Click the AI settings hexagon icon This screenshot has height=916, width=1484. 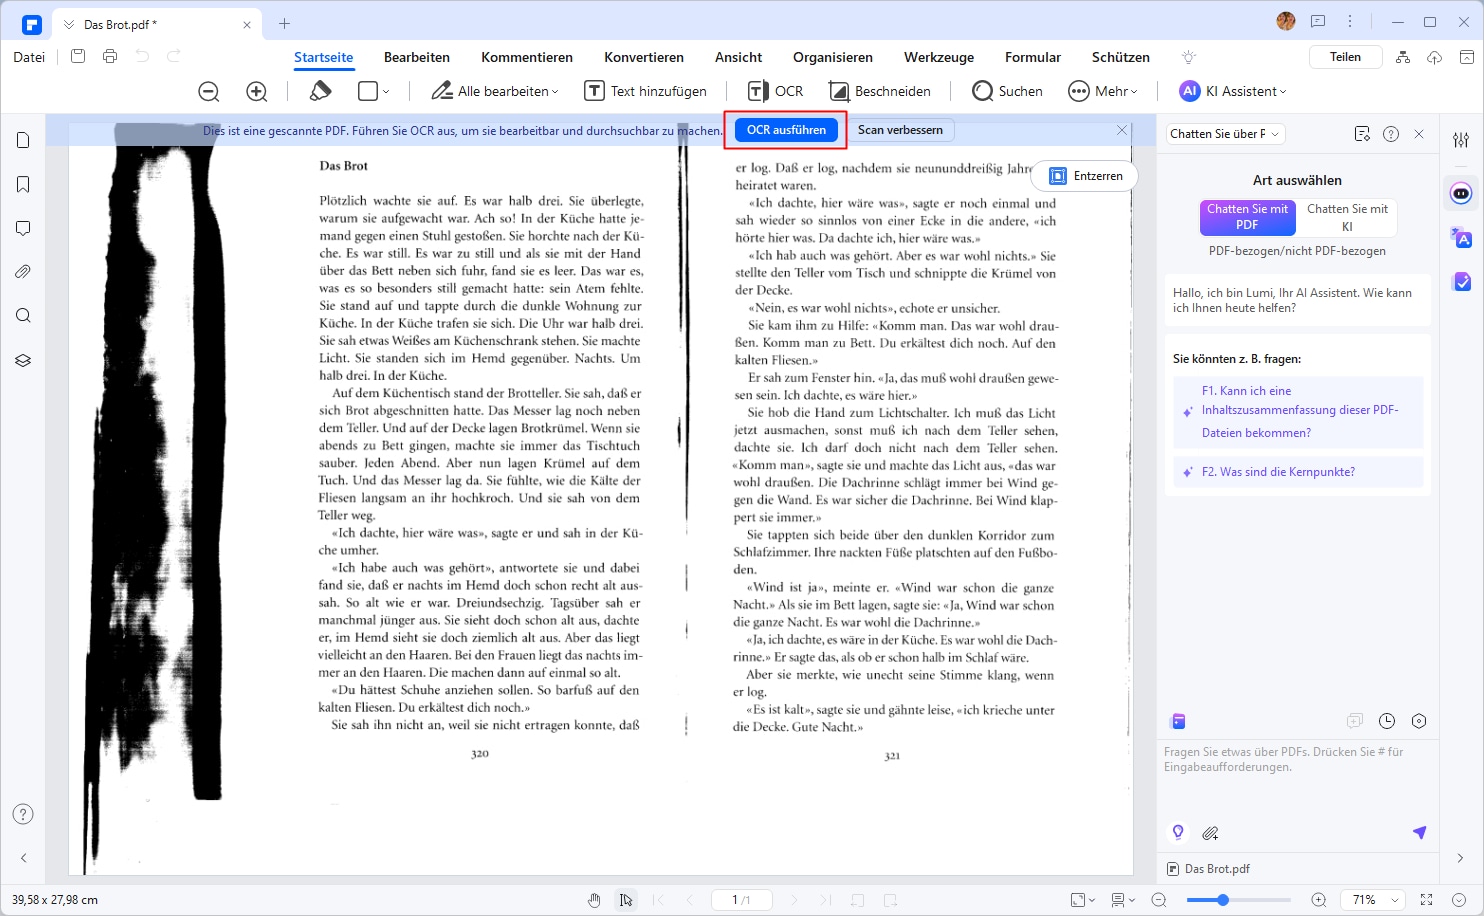coord(1419,721)
